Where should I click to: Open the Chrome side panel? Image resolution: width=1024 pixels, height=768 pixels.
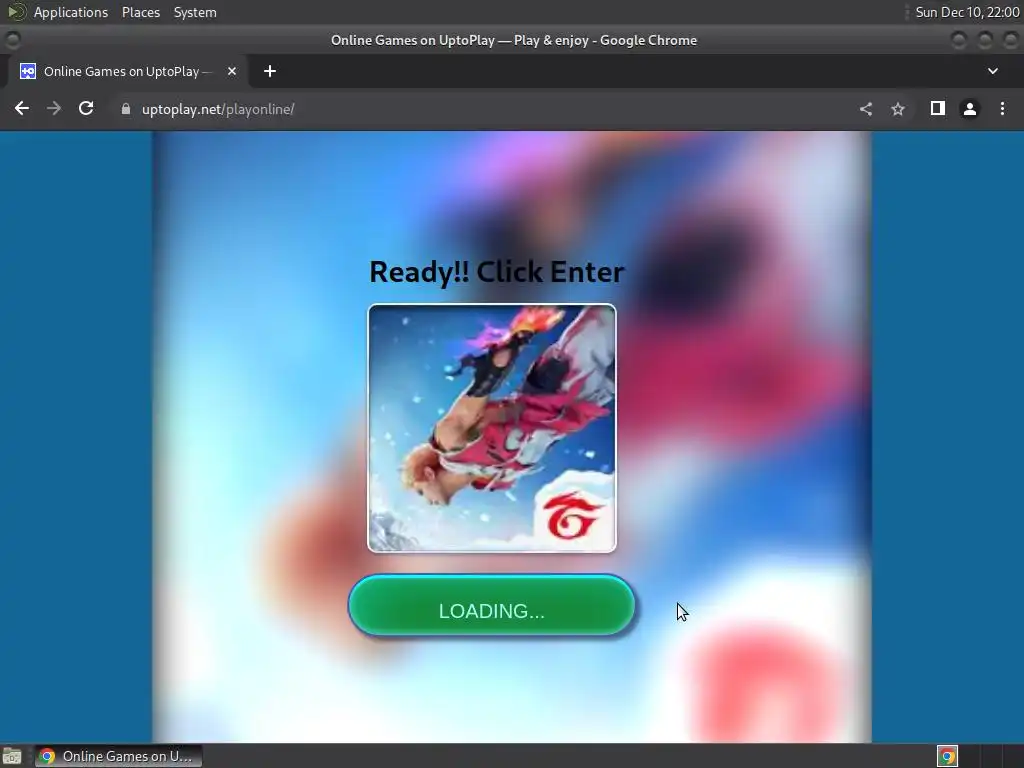pos(938,108)
